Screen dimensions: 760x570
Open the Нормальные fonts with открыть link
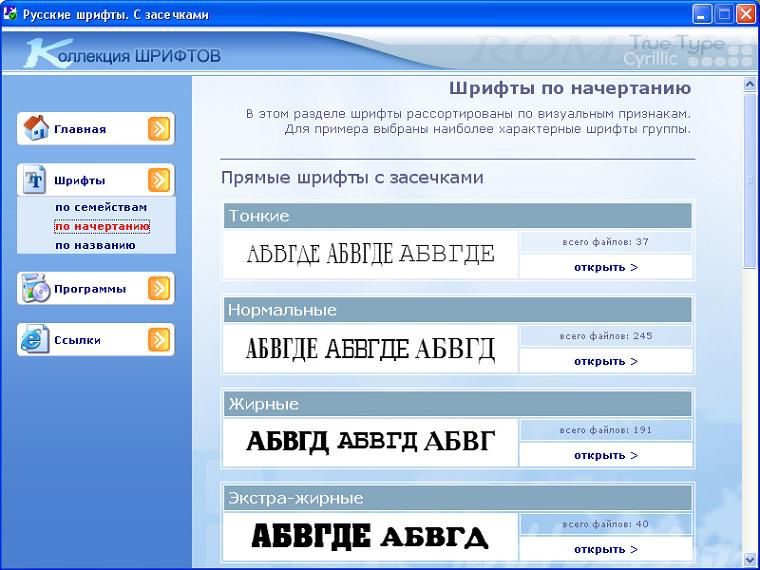605,361
